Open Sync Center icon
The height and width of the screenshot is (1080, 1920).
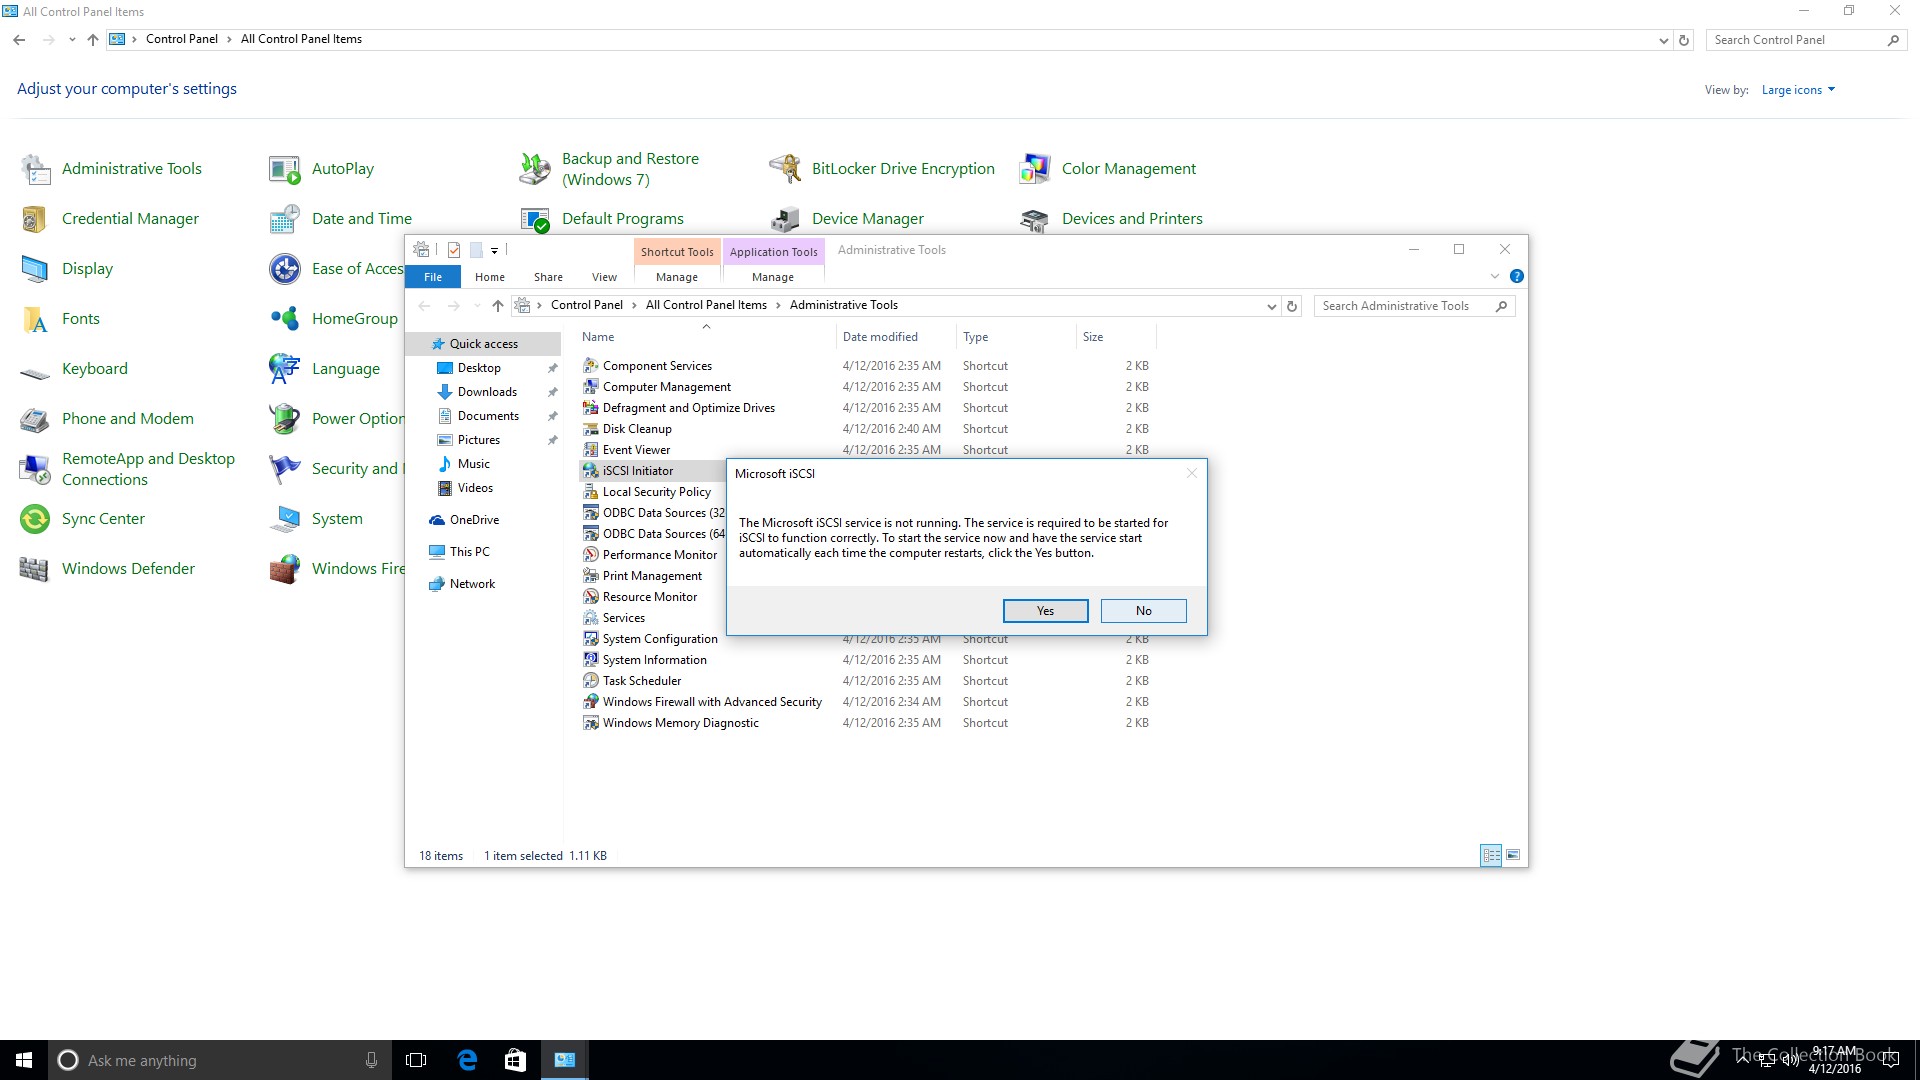(x=36, y=519)
